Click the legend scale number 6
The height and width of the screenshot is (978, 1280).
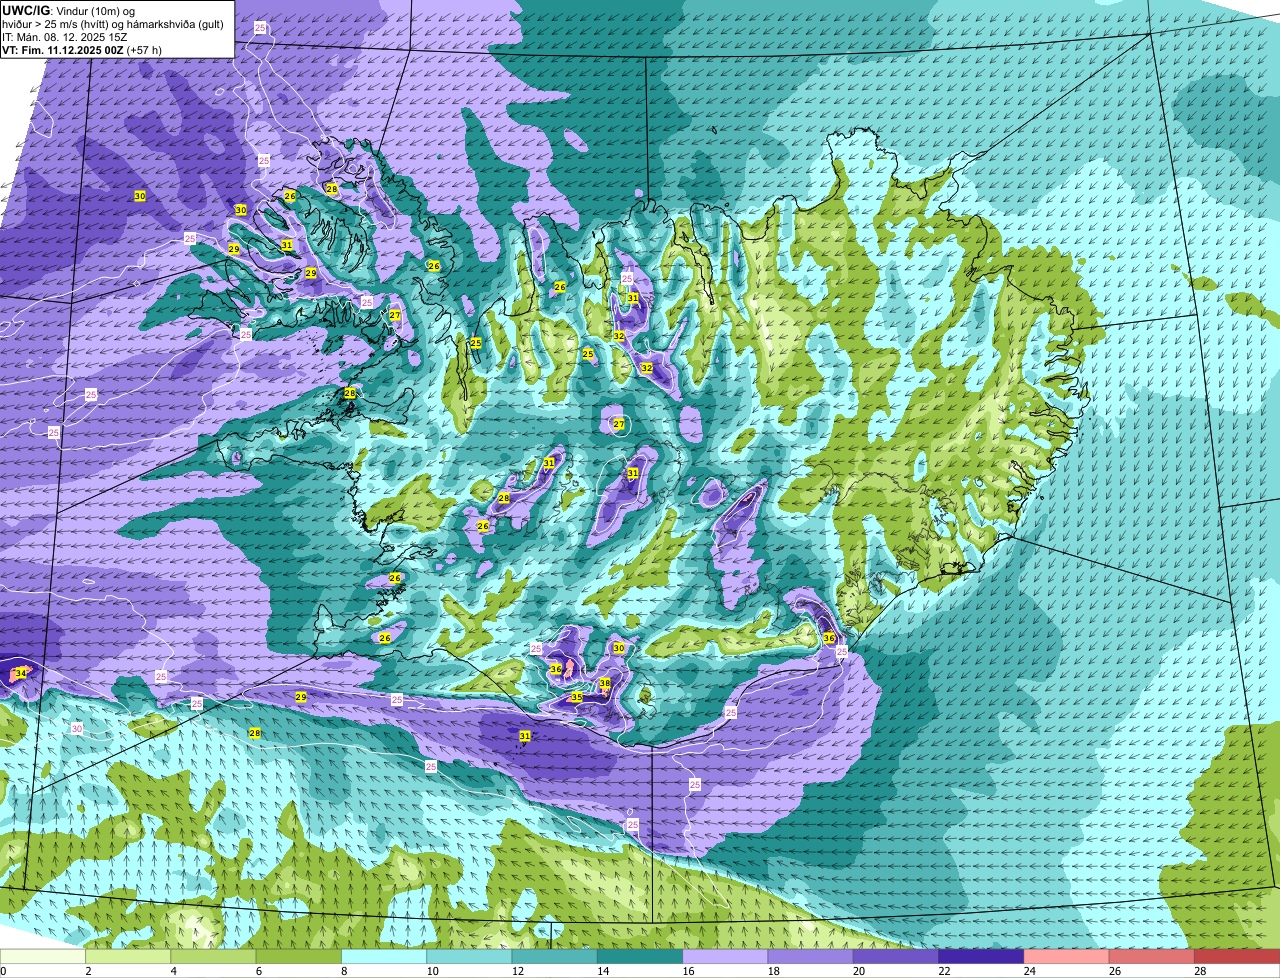coord(258,971)
